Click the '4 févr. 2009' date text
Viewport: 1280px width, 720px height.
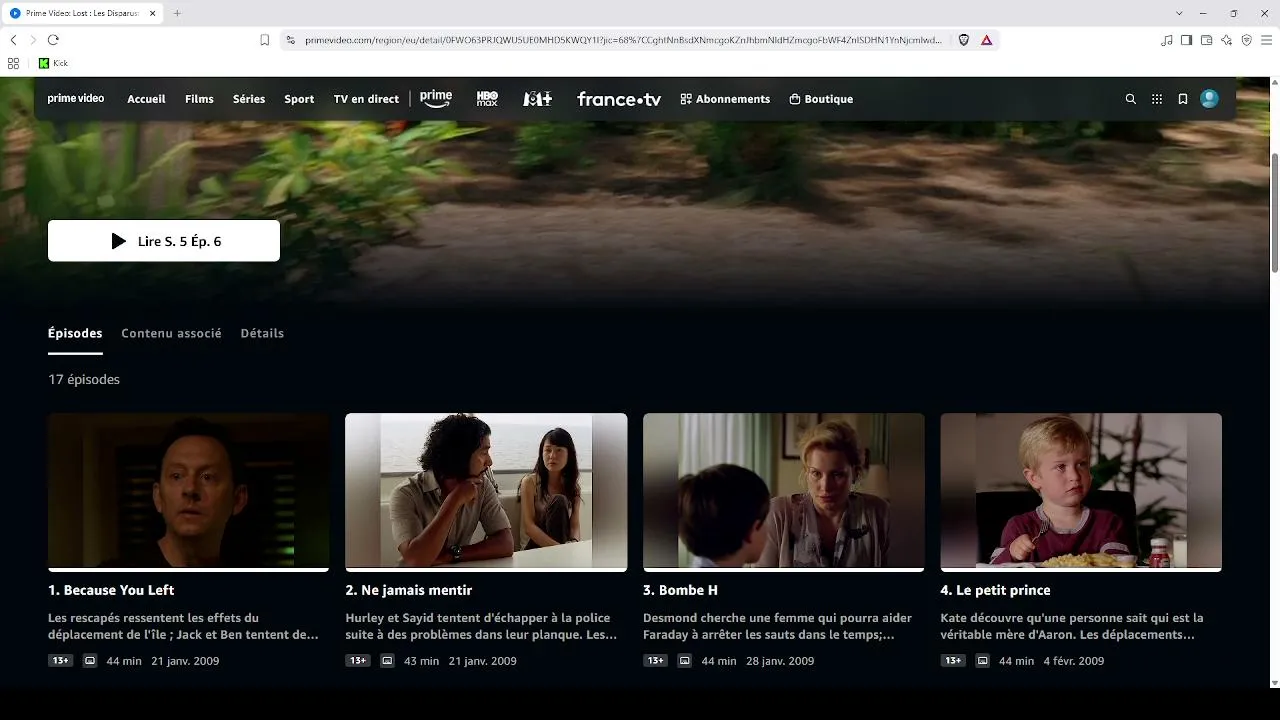1074,661
